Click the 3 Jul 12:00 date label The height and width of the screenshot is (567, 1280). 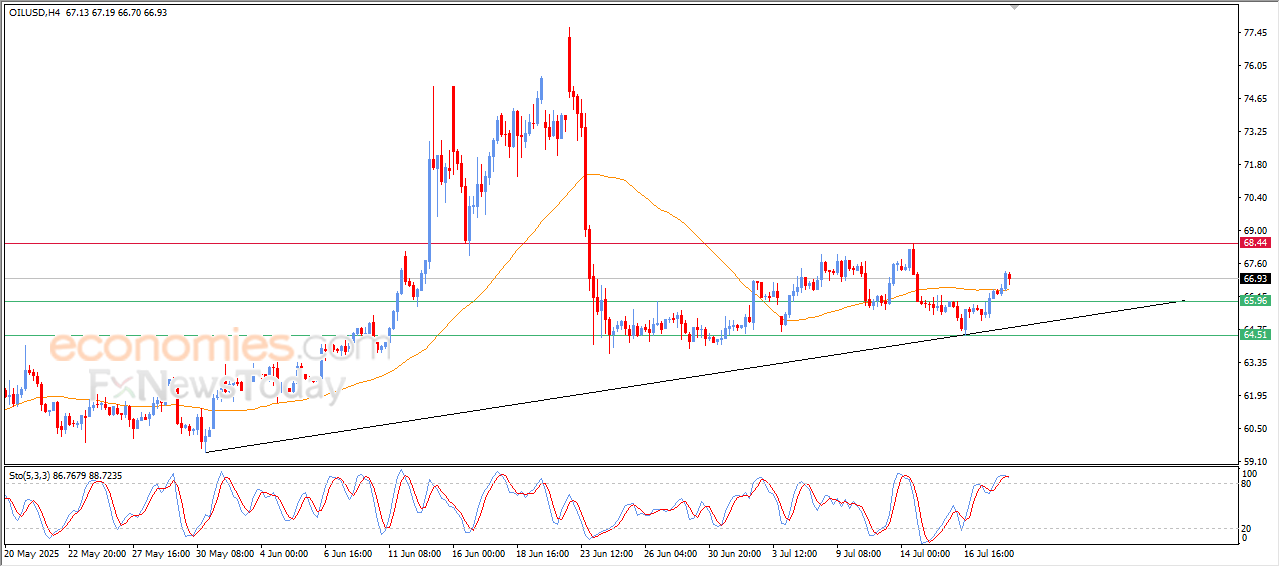(796, 552)
